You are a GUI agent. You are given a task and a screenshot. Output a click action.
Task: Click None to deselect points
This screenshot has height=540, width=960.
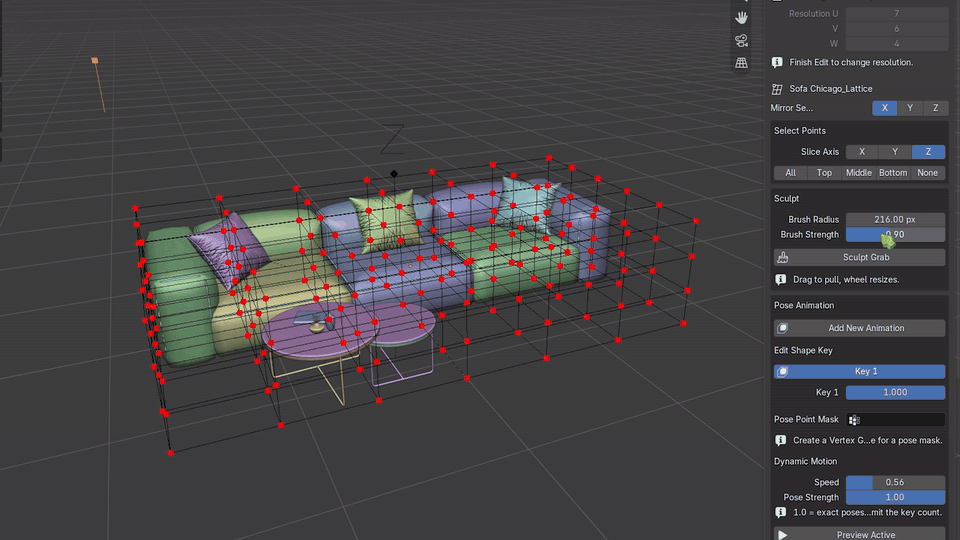coord(928,173)
